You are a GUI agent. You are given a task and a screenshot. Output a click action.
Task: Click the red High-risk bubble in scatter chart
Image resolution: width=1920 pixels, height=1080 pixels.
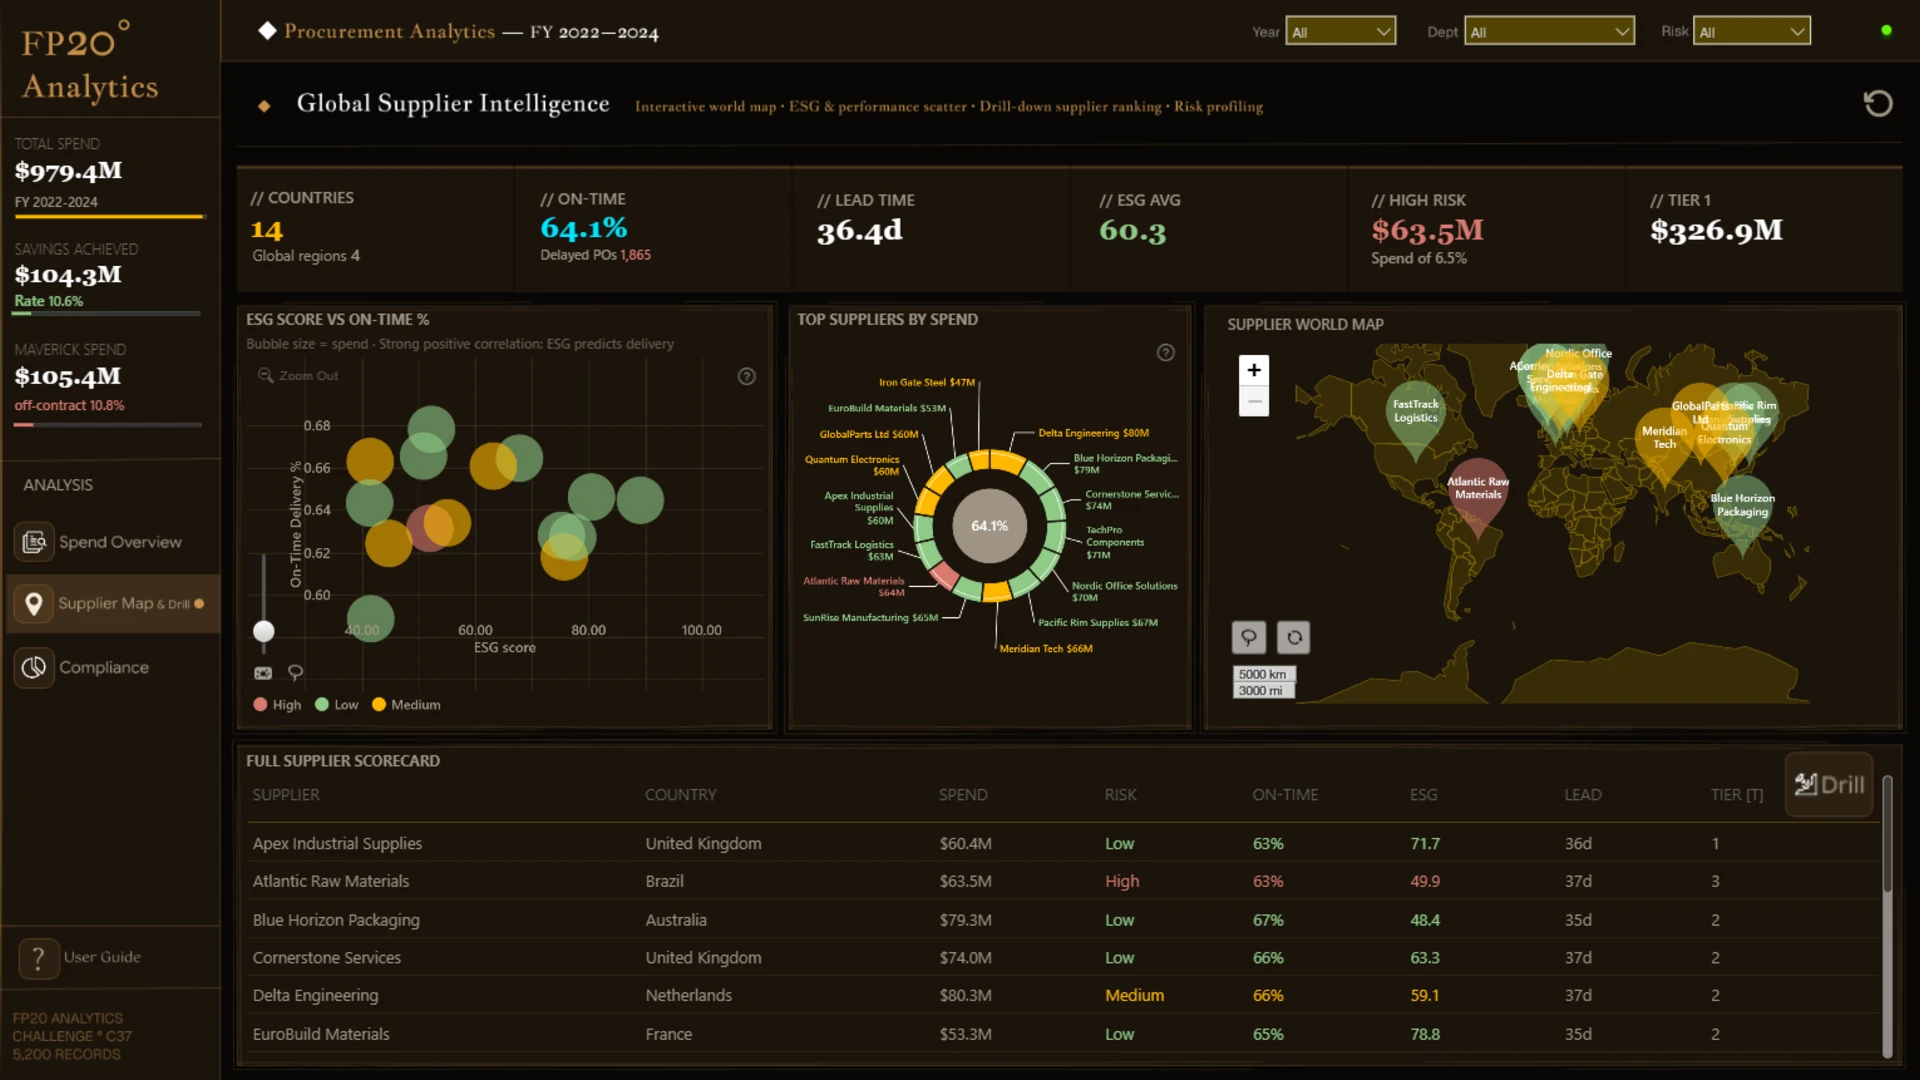(428, 528)
